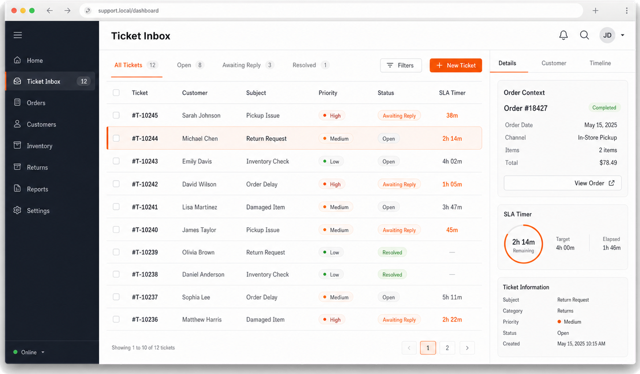Click the external link icon on View Order
Viewport: 640px width, 374px height.
pos(611,183)
